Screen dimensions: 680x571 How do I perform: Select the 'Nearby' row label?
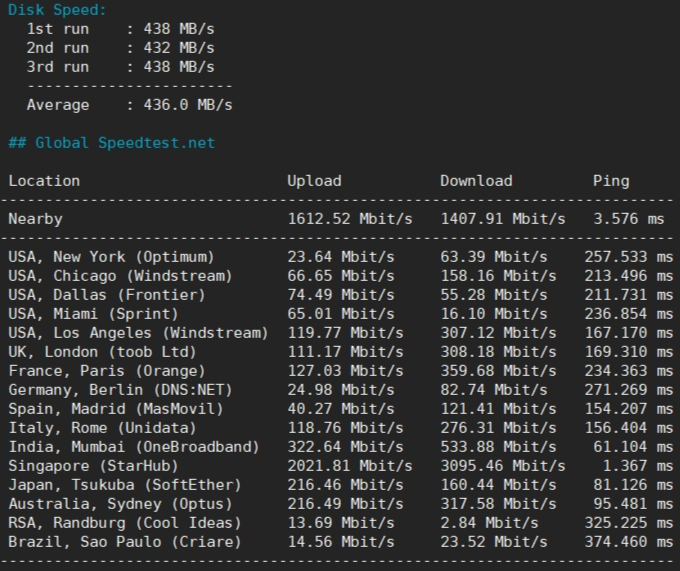coord(35,219)
